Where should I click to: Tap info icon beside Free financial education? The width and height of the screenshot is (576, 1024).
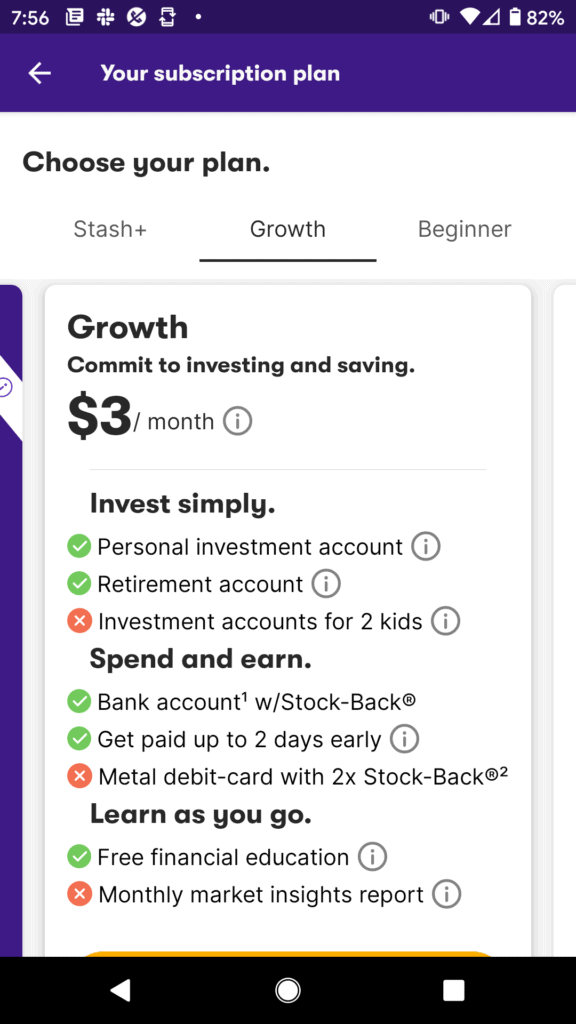click(x=371, y=856)
